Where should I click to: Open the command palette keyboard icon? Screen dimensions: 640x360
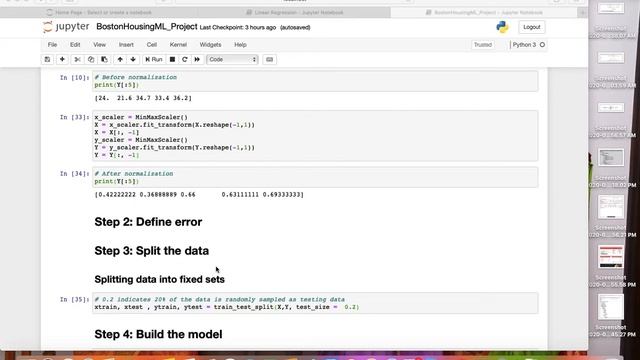point(269,60)
